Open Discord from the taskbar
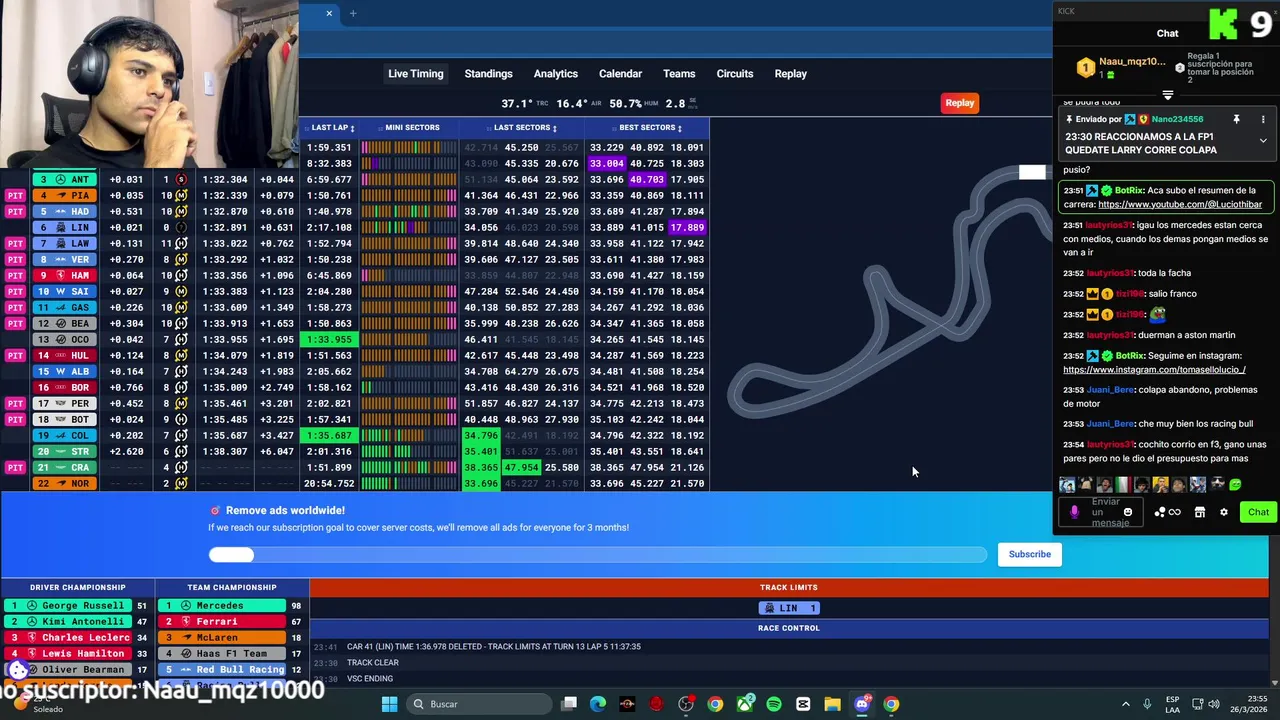Screen dimensions: 1280x720 tap(862, 704)
